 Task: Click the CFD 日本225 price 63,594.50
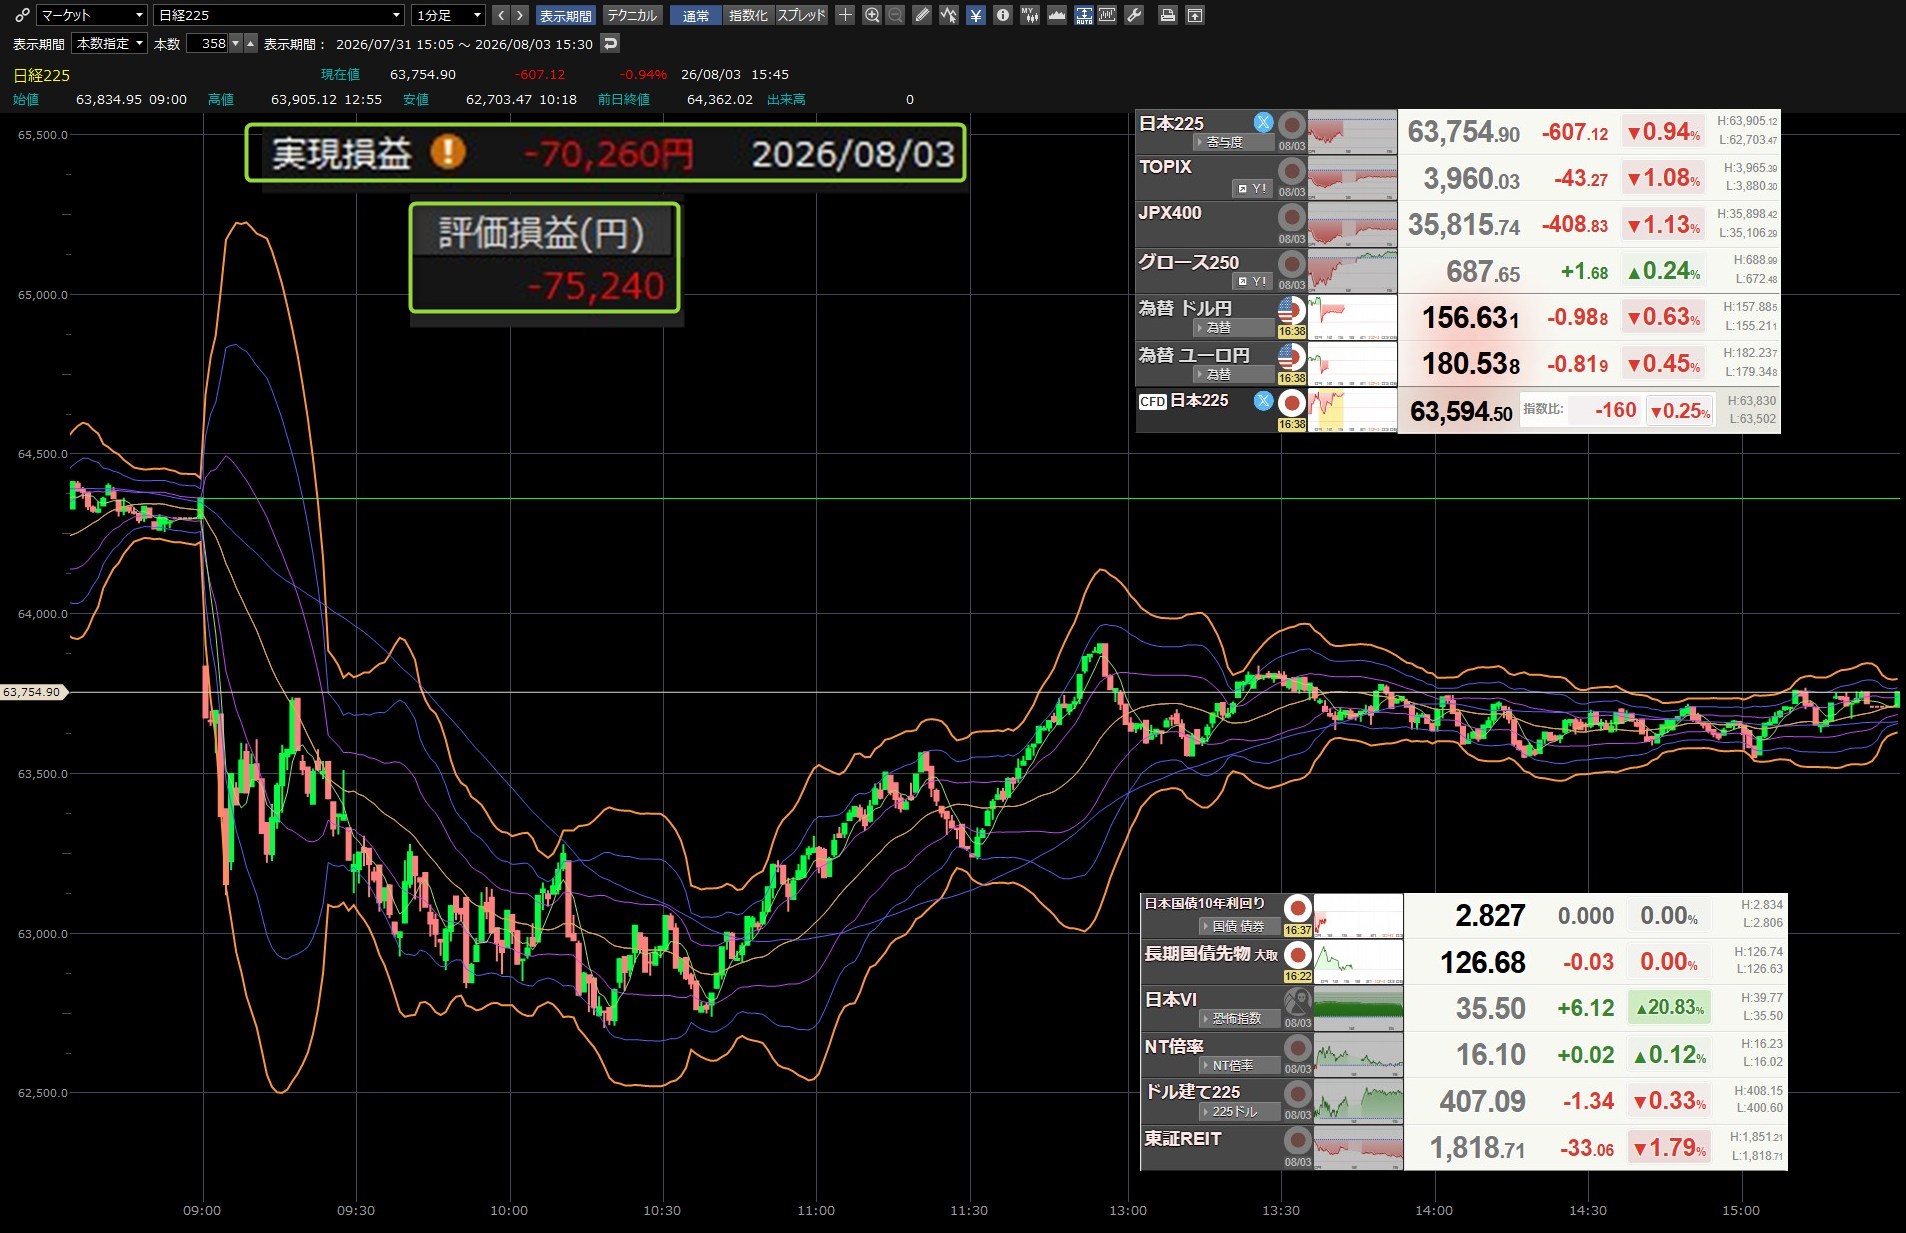click(x=1461, y=411)
